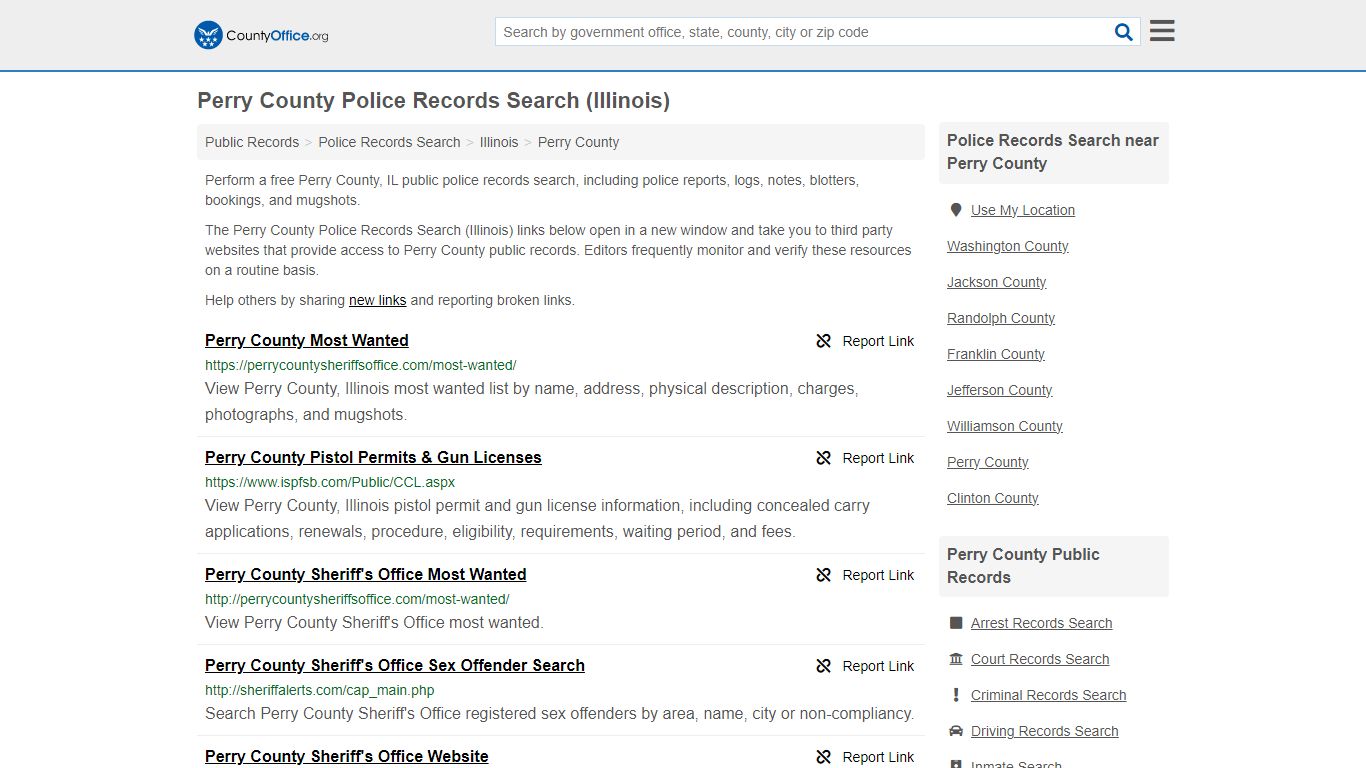
Task: Open Public Records breadcrumb
Action: pyautogui.click(x=252, y=142)
